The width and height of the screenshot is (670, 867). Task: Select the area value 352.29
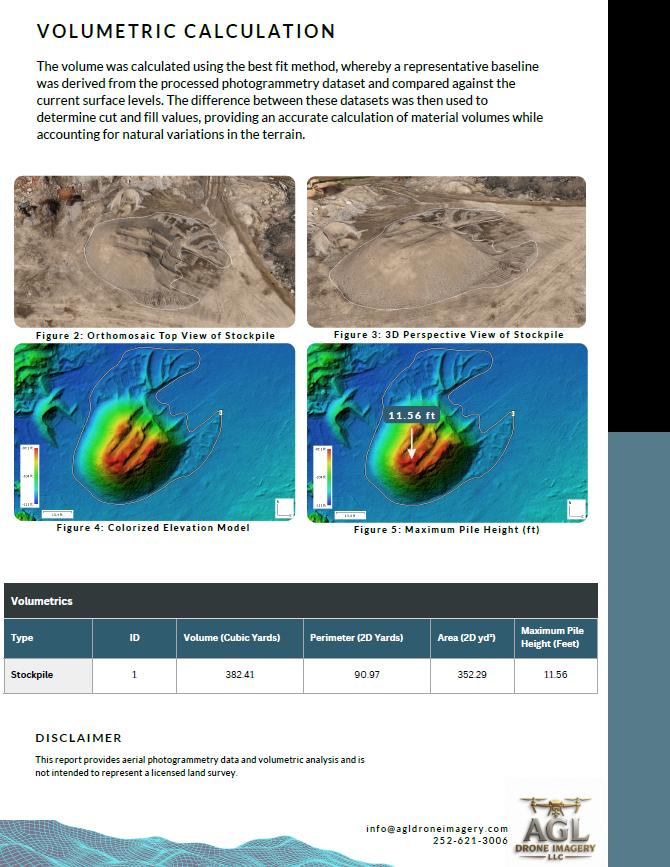(x=472, y=675)
